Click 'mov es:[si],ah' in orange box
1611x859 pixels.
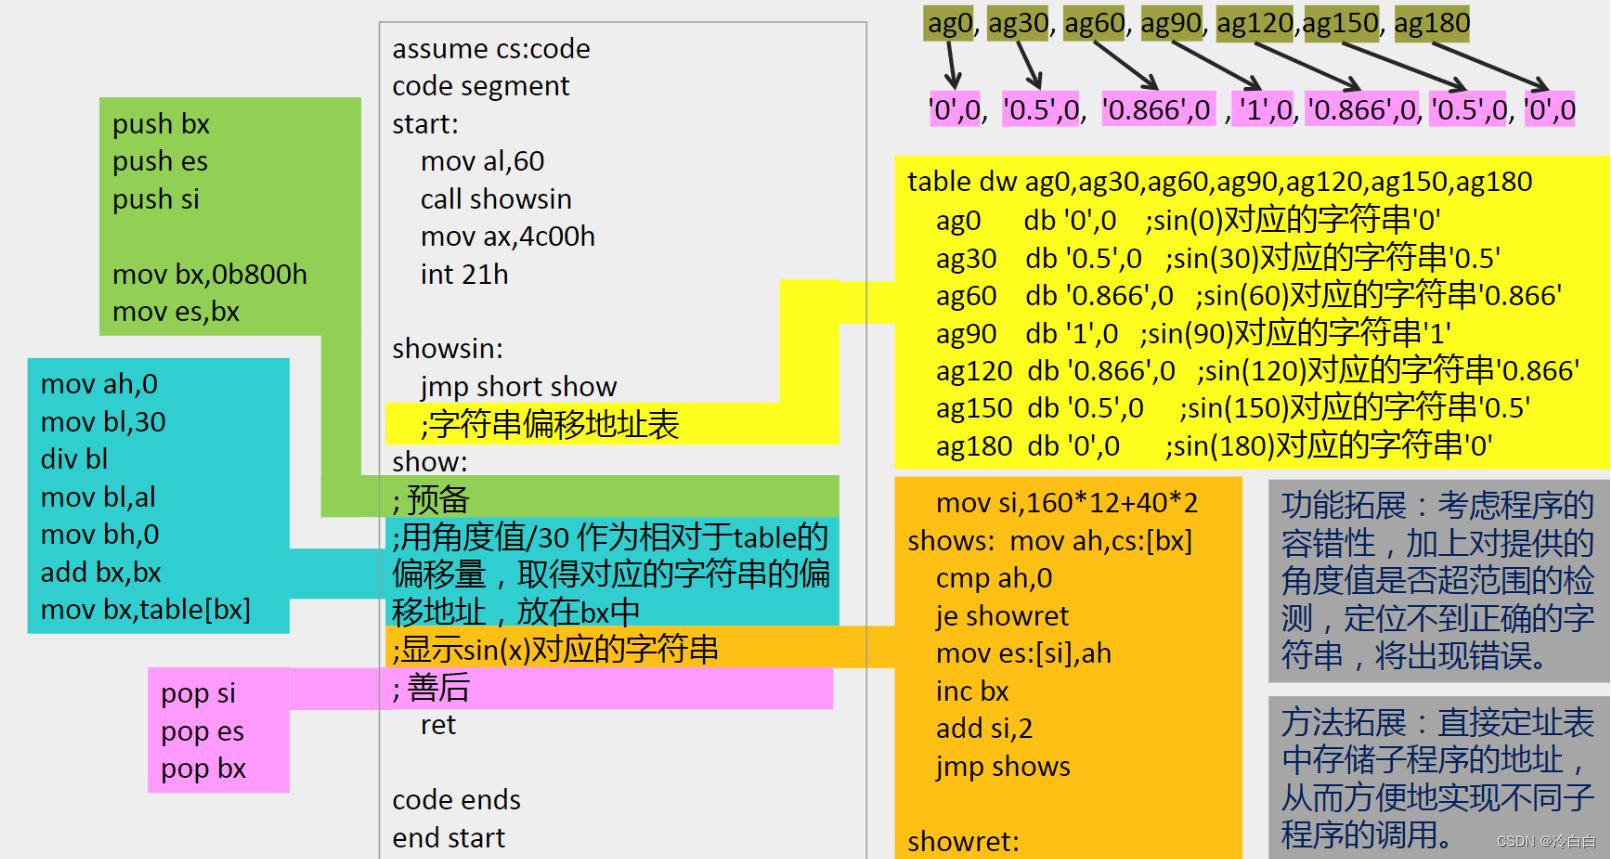(1023, 654)
